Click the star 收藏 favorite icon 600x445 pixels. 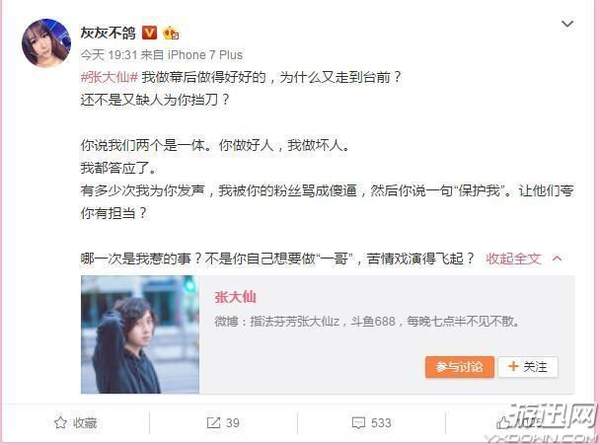pos(60,423)
